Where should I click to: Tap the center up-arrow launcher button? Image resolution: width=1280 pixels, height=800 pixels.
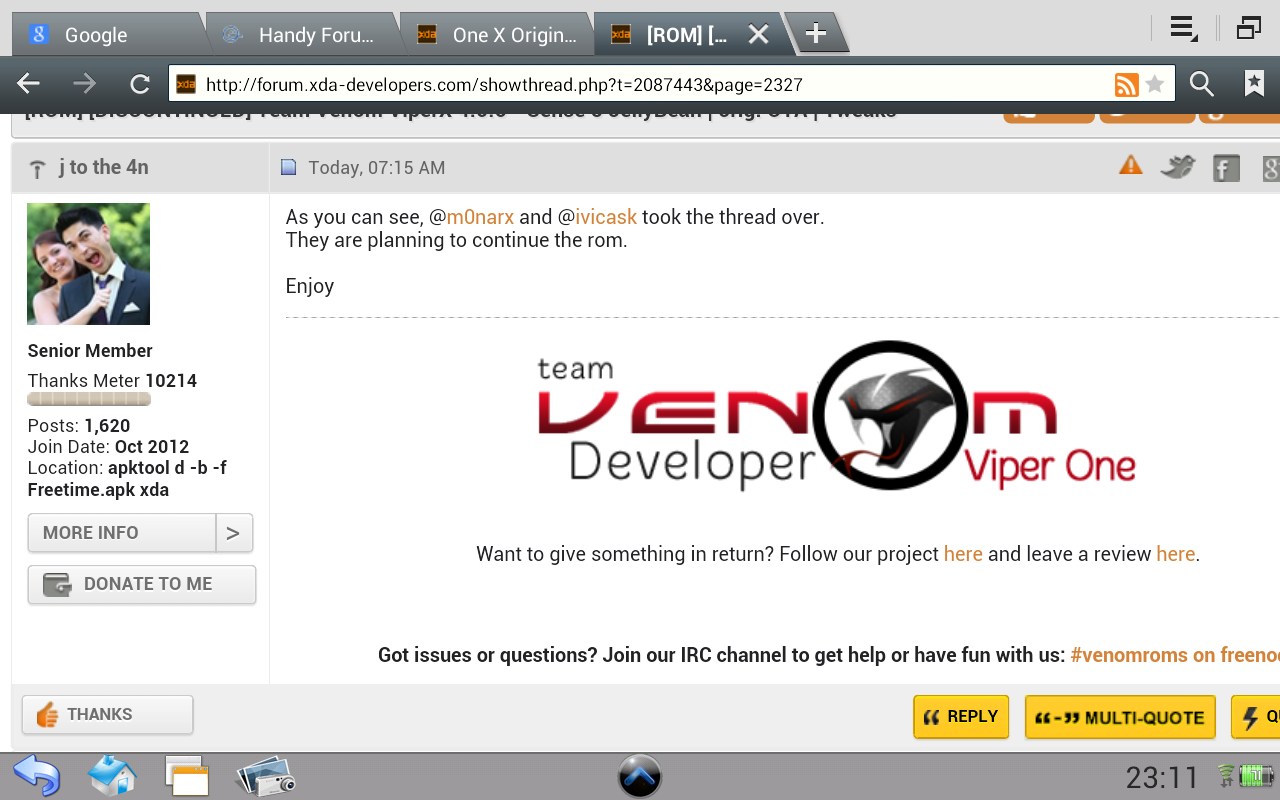click(x=640, y=776)
